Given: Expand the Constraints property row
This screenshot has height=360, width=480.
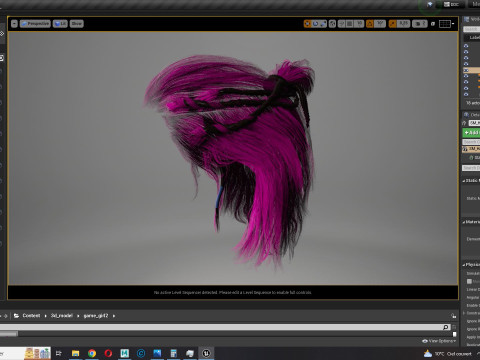Looking at the screenshot, I should [x=464, y=313].
